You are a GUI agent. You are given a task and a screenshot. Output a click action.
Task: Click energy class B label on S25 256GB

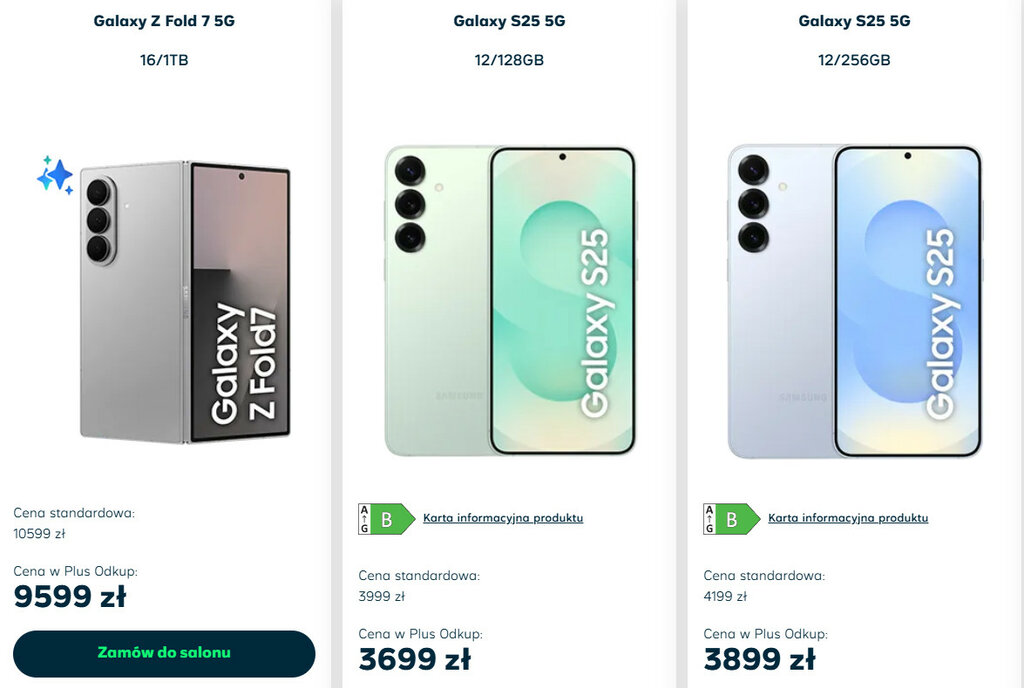731,519
